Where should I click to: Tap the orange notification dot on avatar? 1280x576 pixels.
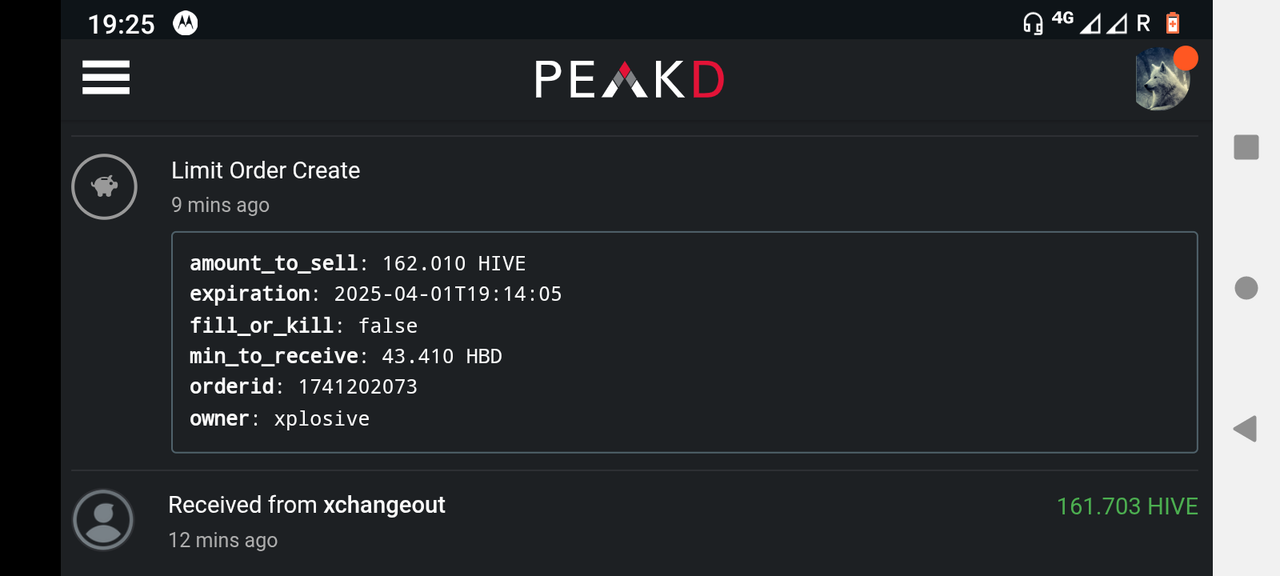point(1185,58)
